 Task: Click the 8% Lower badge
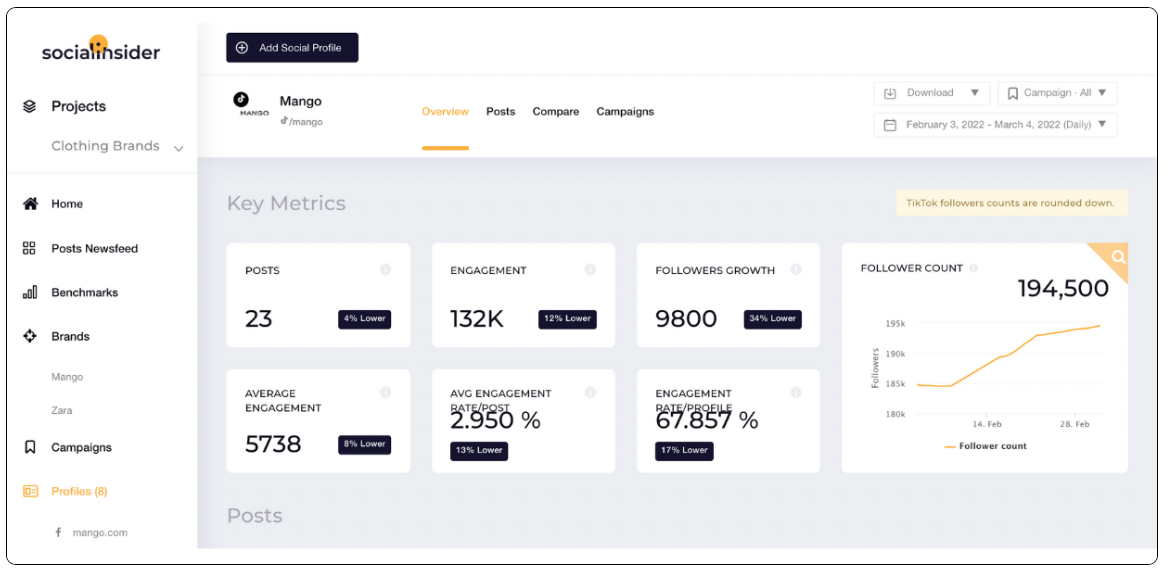click(364, 444)
